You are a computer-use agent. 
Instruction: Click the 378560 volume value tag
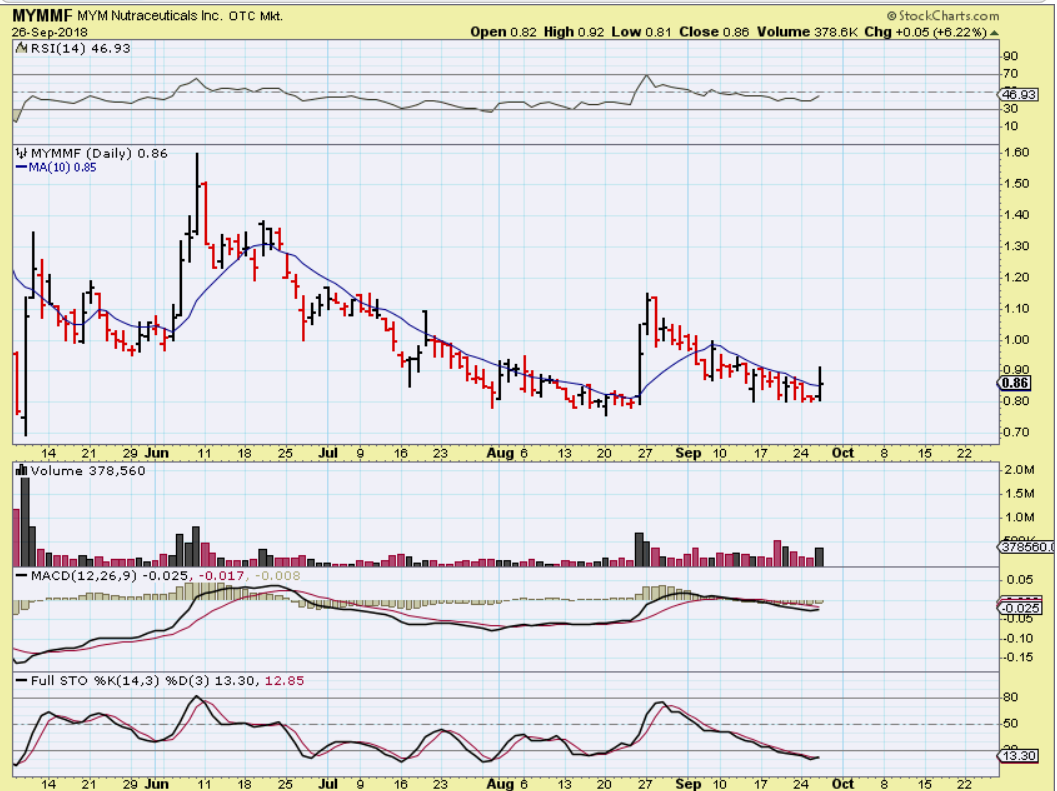click(1025, 546)
